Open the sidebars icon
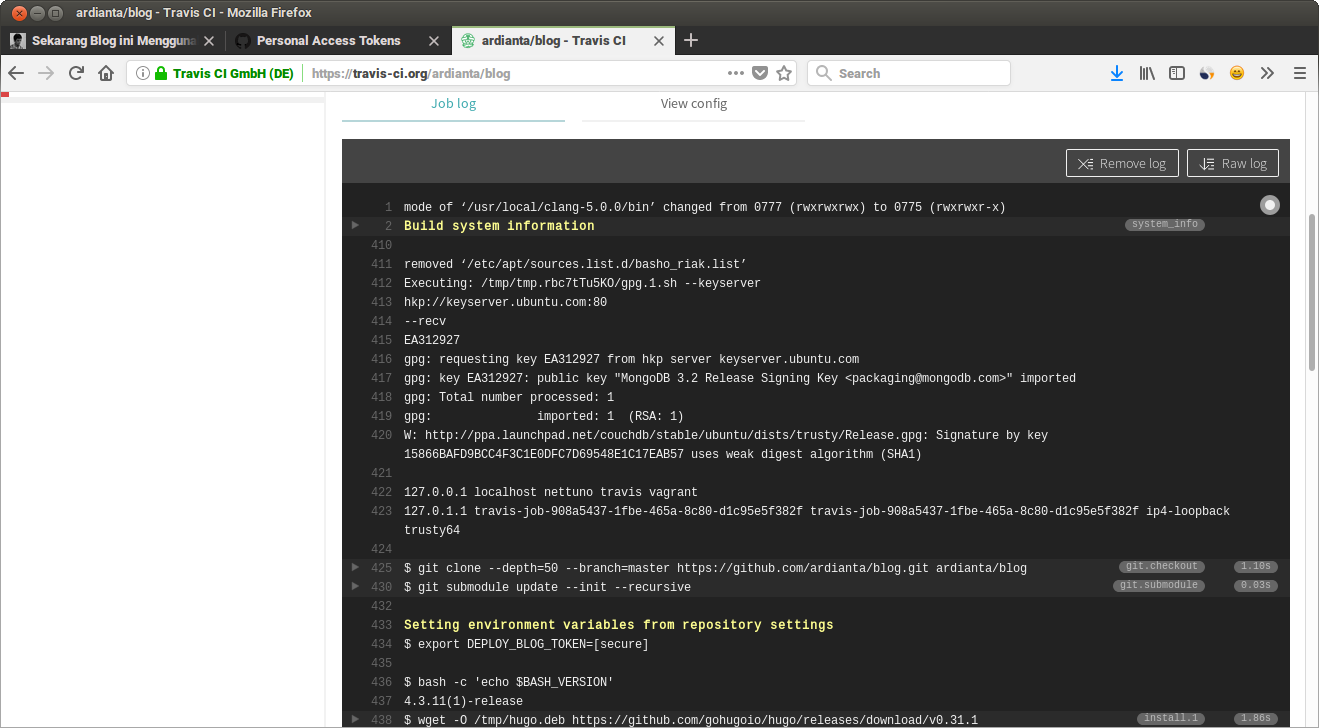The height and width of the screenshot is (728, 1319). point(1177,72)
